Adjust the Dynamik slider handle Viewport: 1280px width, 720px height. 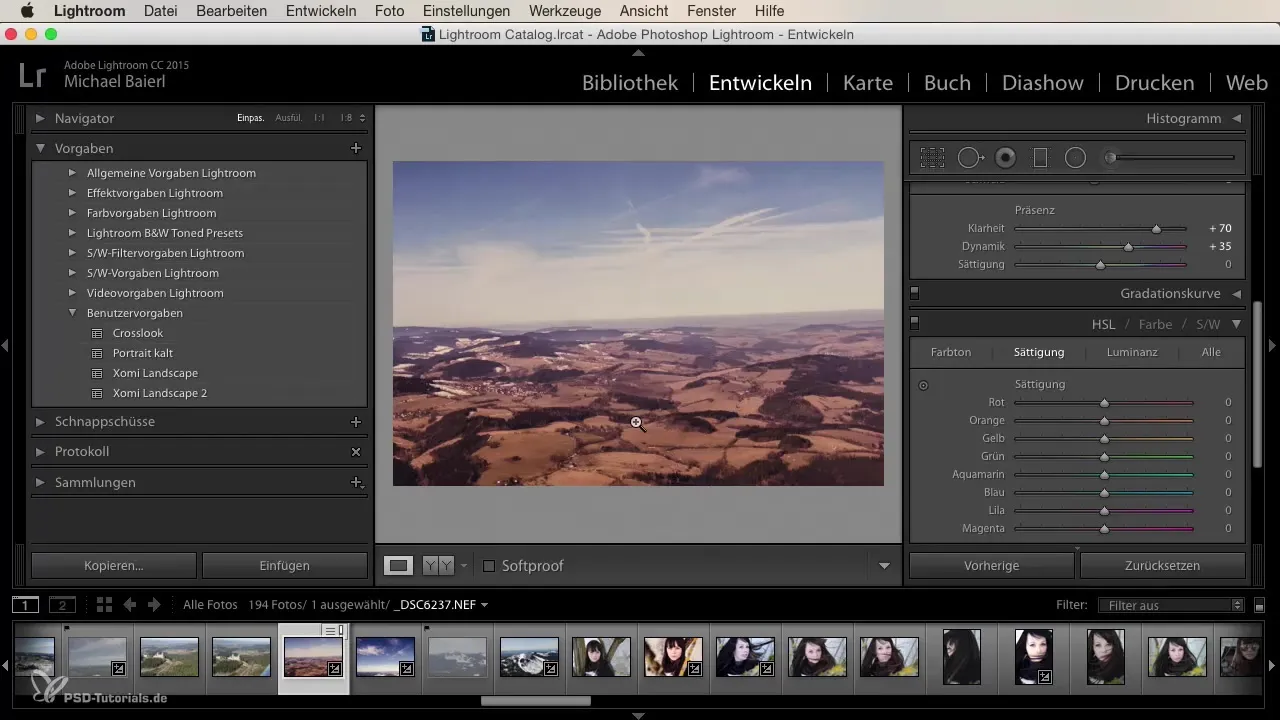(1129, 247)
